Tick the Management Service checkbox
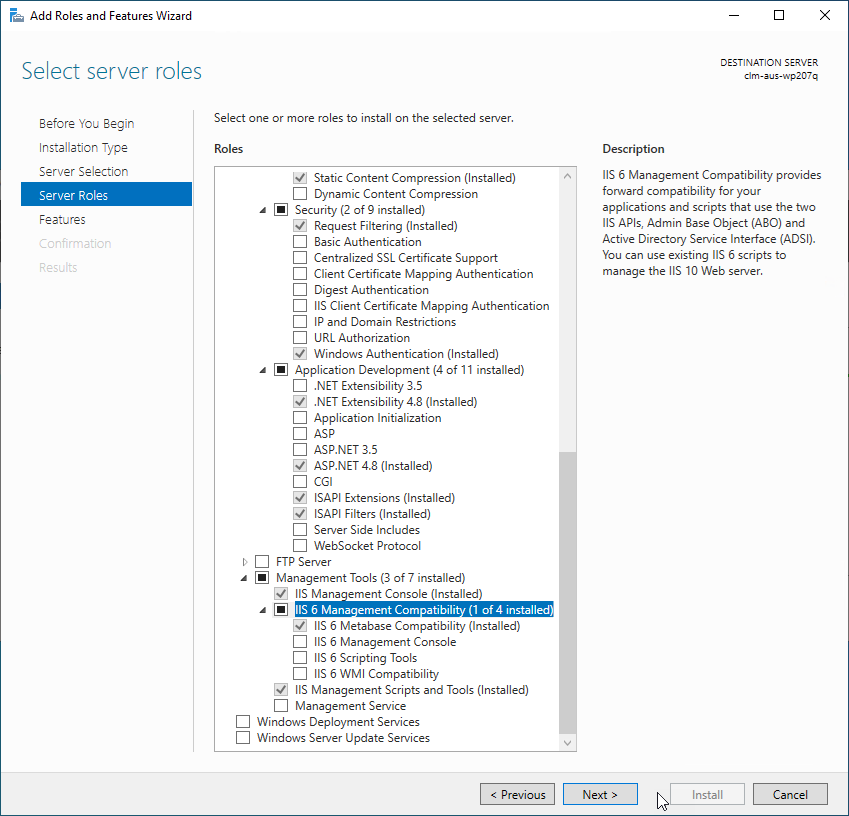Image resolution: width=849 pixels, height=816 pixels. [281, 706]
